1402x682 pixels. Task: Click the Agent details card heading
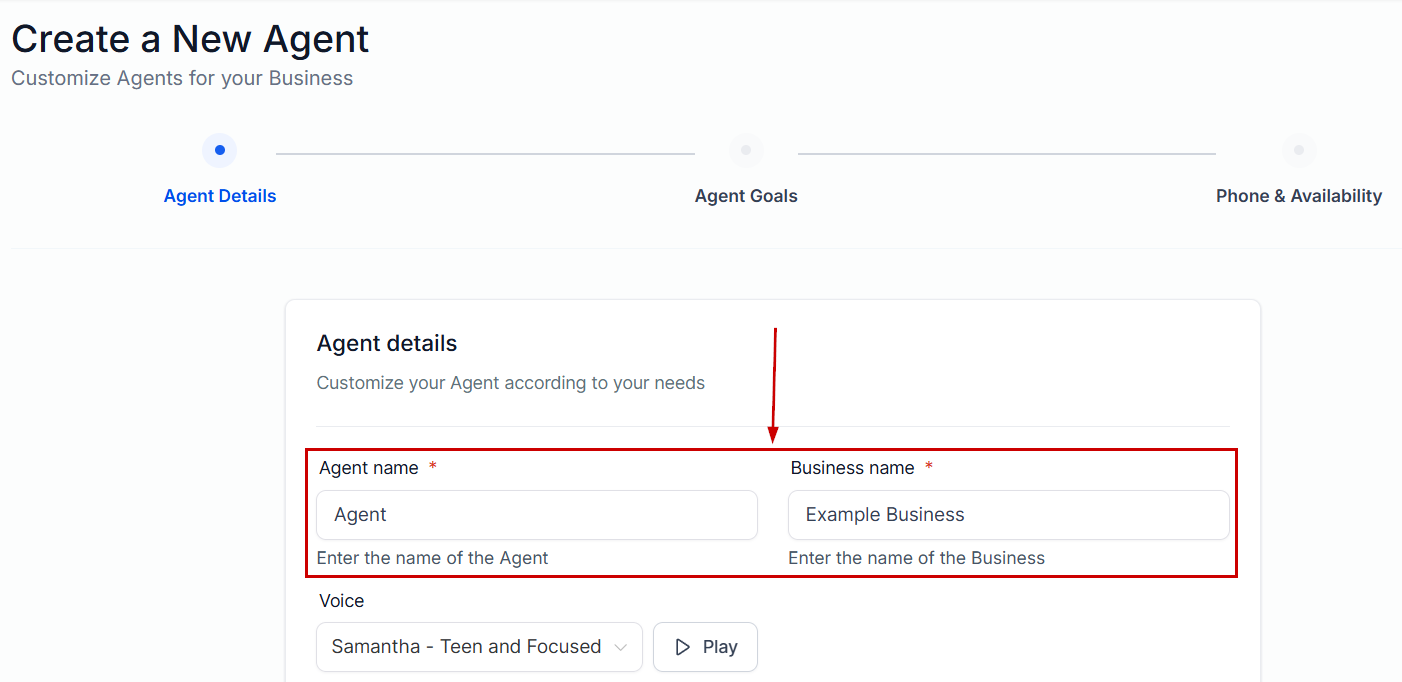click(x=387, y=343)
